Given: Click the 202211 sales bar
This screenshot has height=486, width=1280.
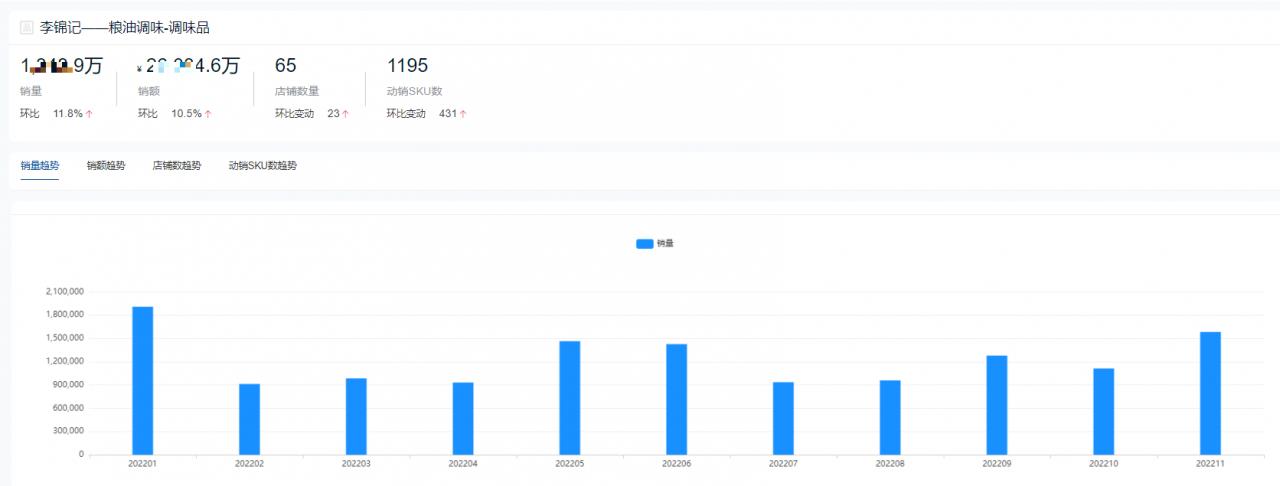Looking at the screenshot, I should coord(1210,394).
